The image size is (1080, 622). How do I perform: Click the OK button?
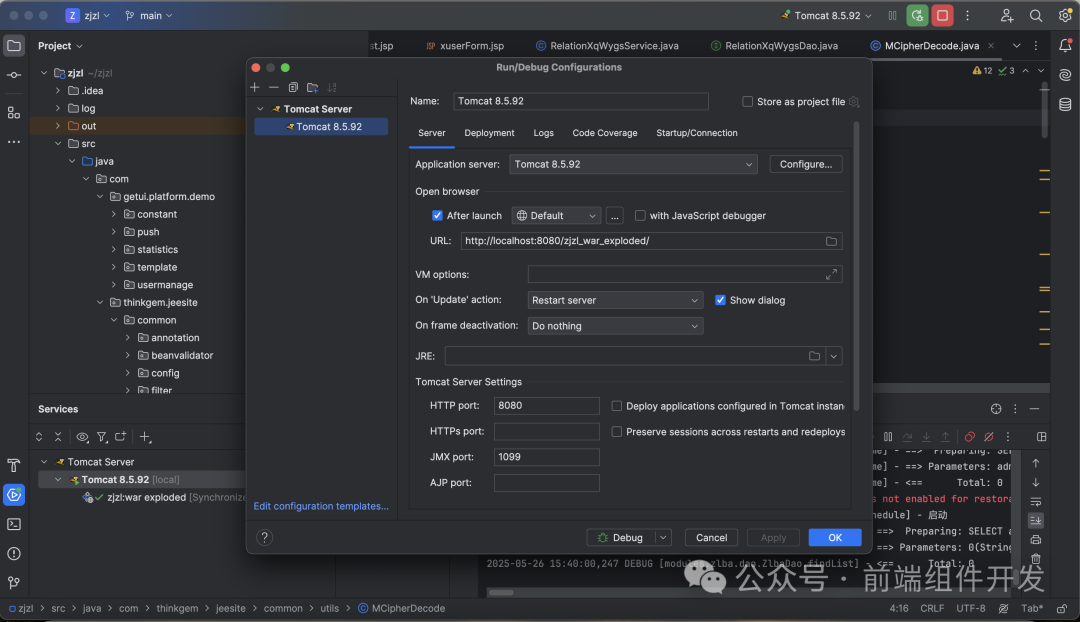pos(835,537)
